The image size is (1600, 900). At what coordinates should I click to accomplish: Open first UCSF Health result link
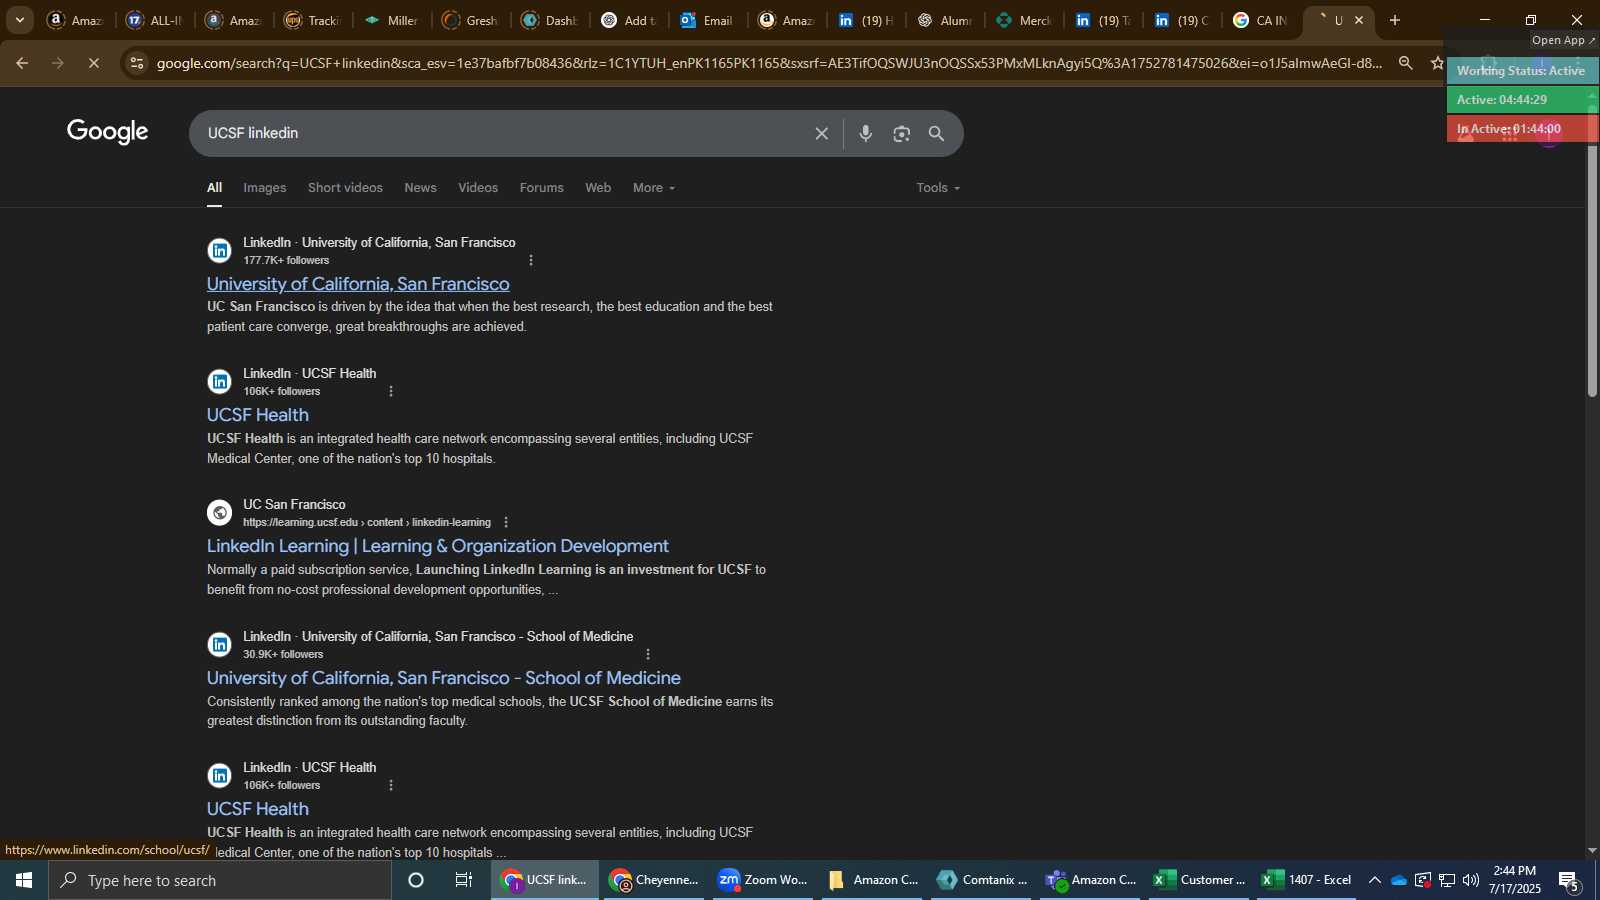pyautogui.click(x=258, y=415)
